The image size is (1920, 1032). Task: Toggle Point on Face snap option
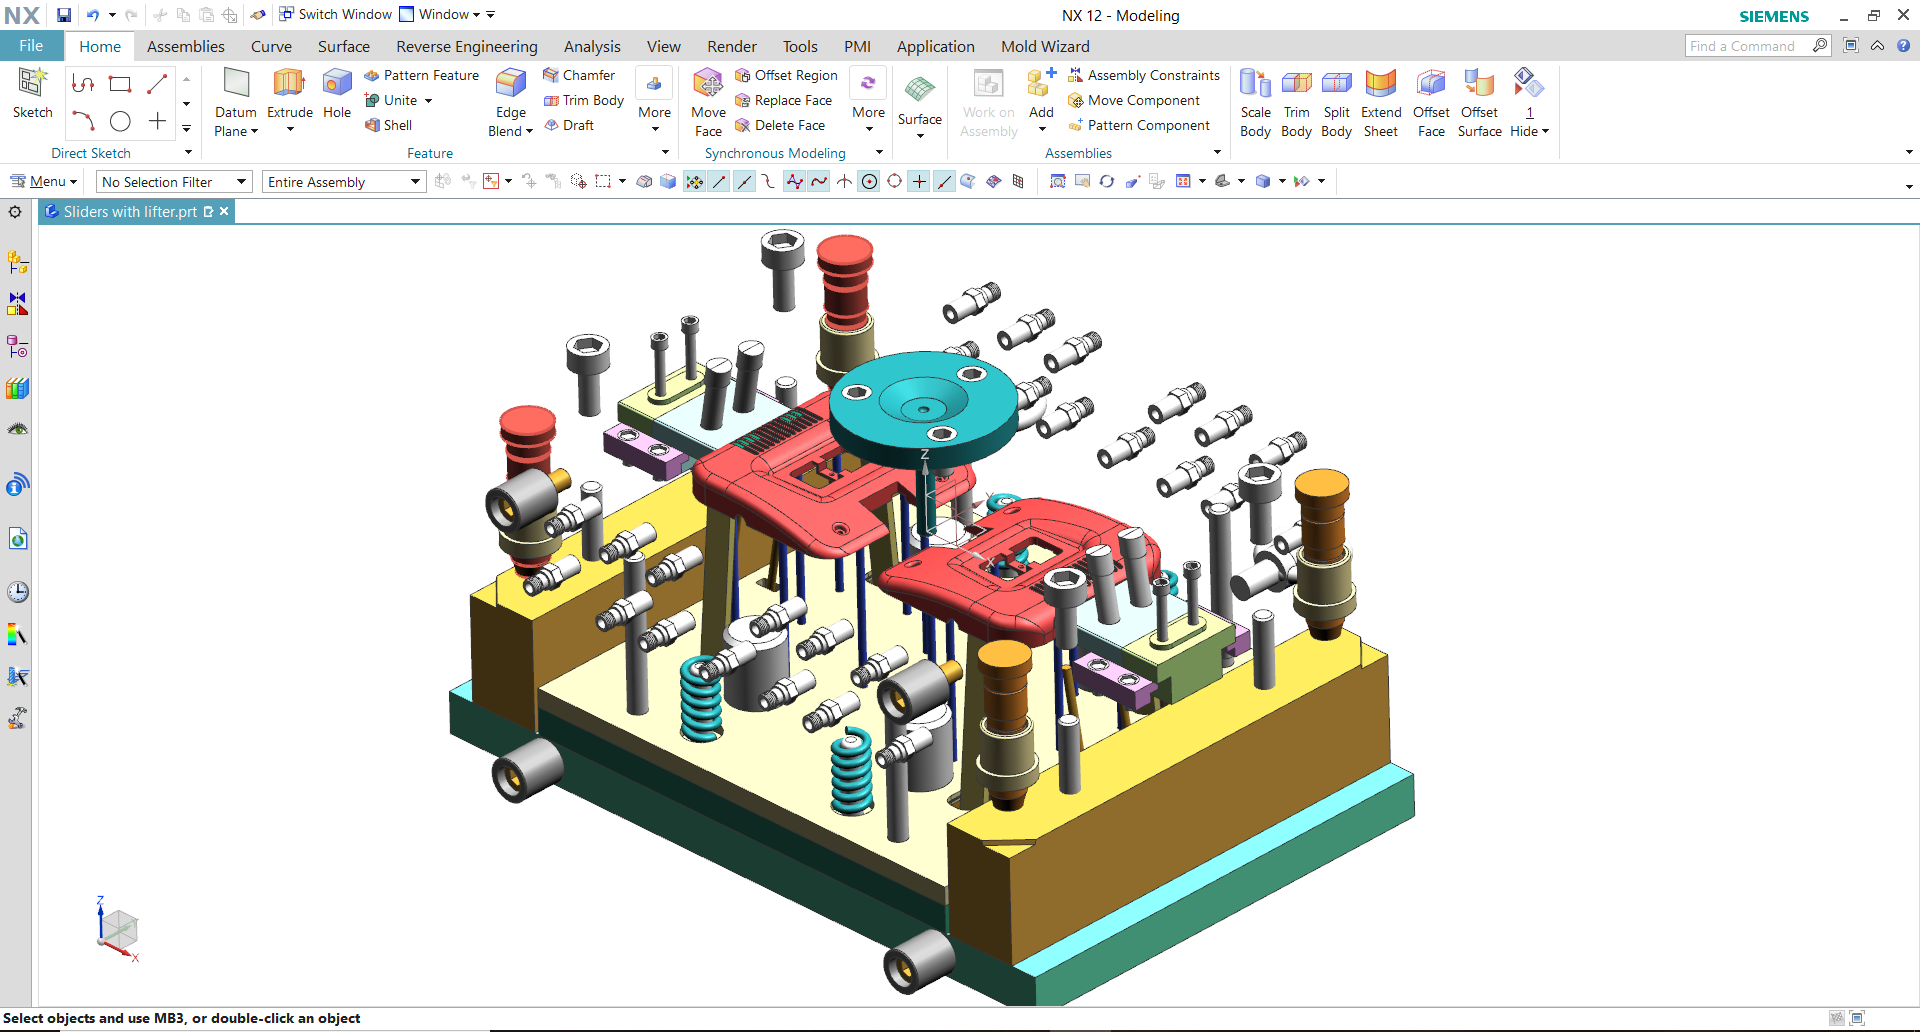click(968, 181)
